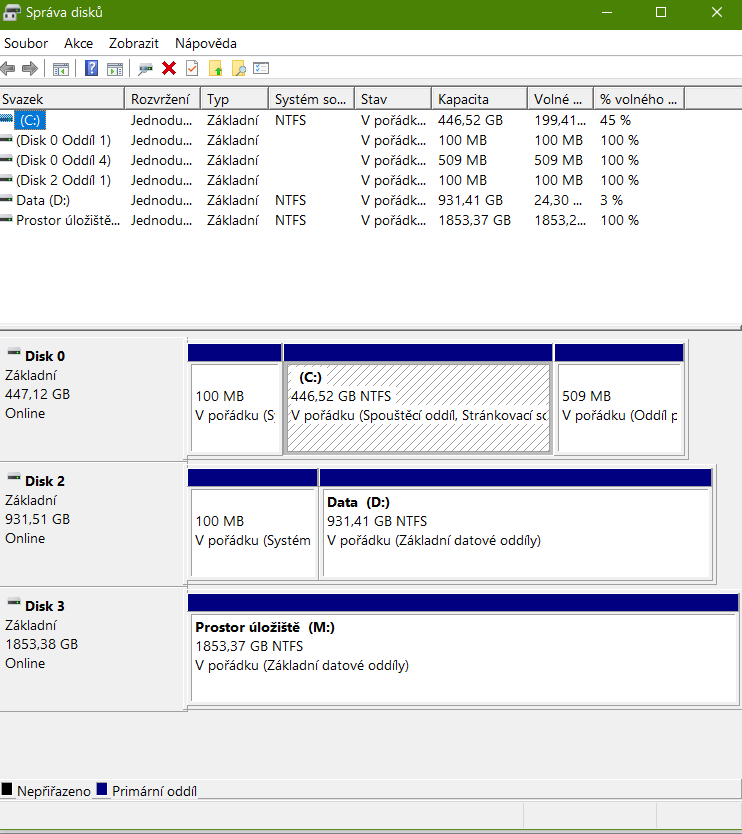Sort the list by the Kapacita column header

[478, 99]
